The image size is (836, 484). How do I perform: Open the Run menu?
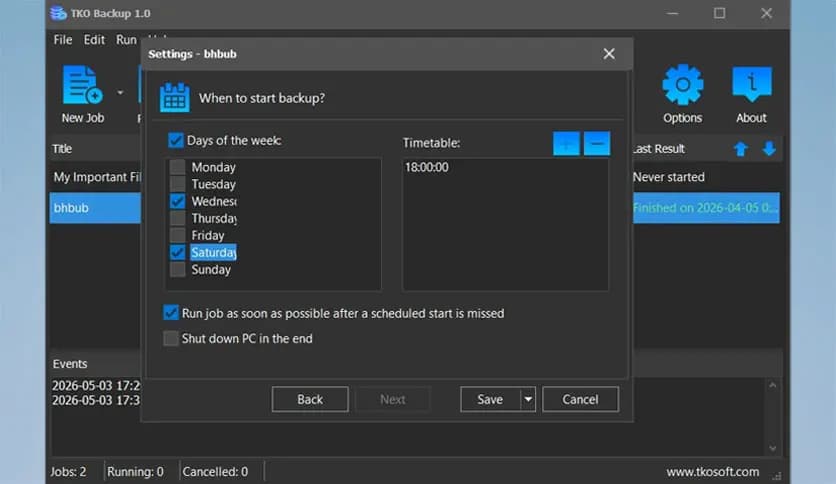126,40
